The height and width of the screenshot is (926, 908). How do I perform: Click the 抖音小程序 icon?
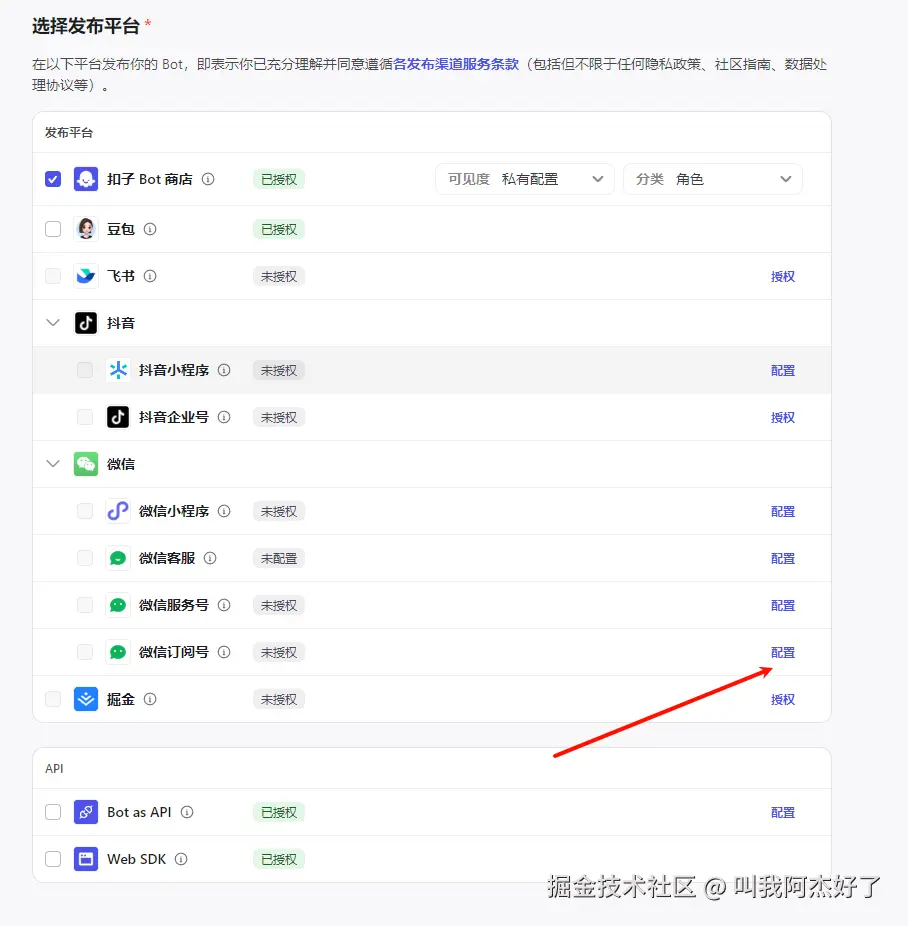point(117,370)
